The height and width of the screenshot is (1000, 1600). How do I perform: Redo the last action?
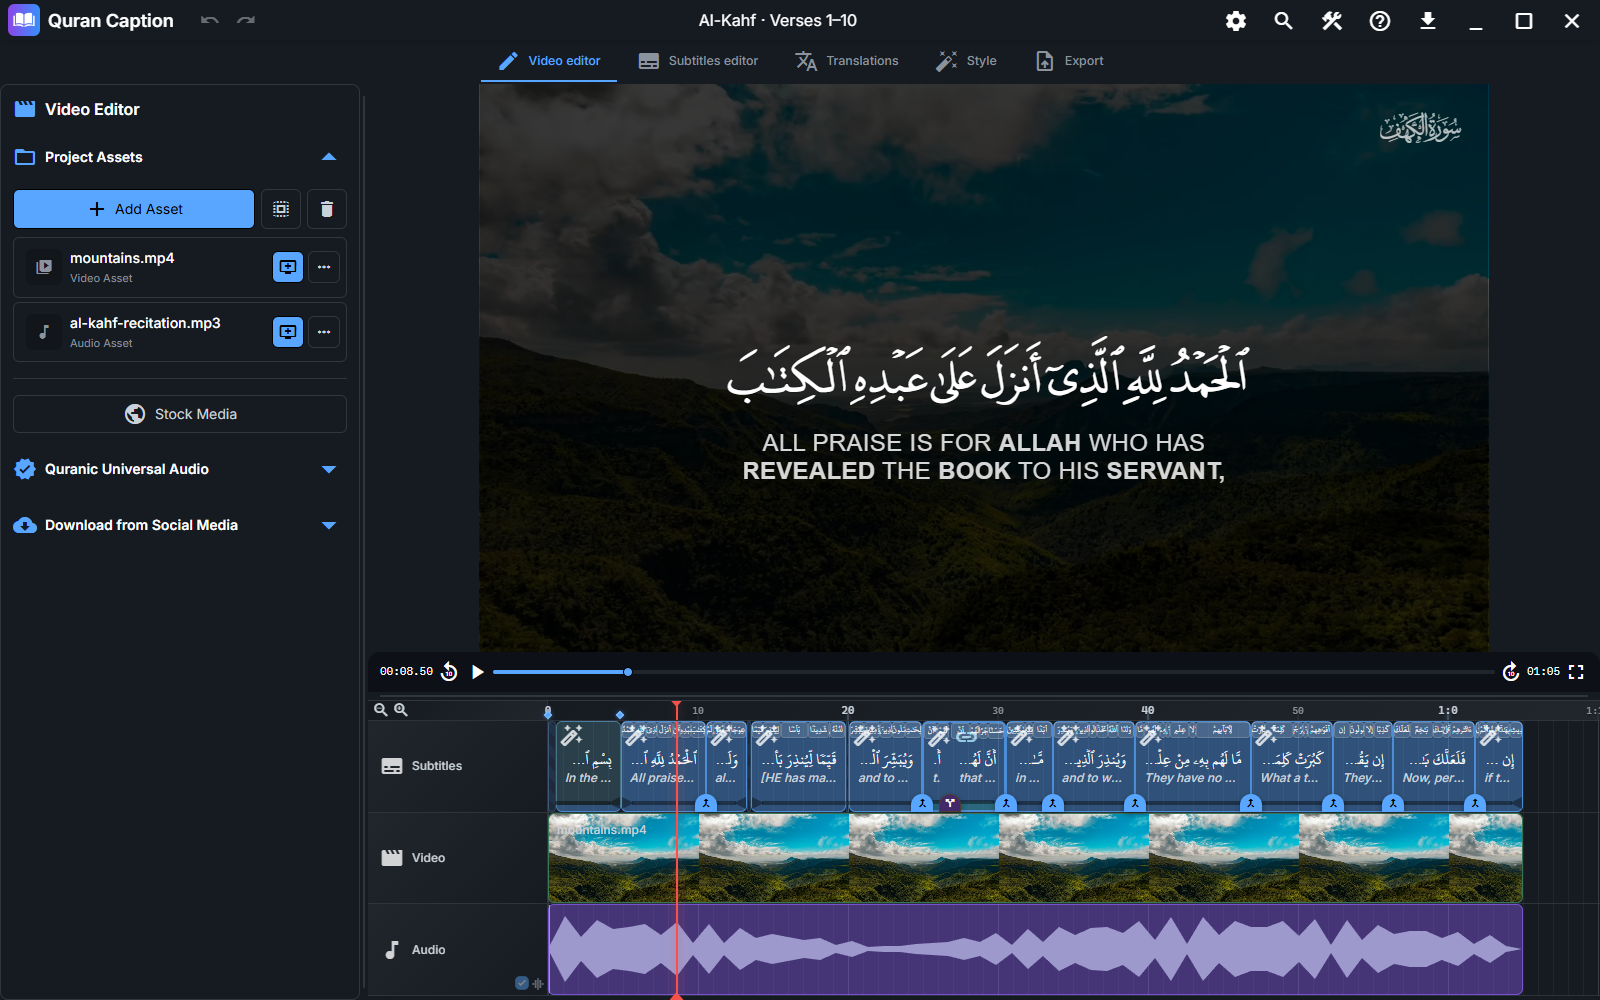point(246,21)
